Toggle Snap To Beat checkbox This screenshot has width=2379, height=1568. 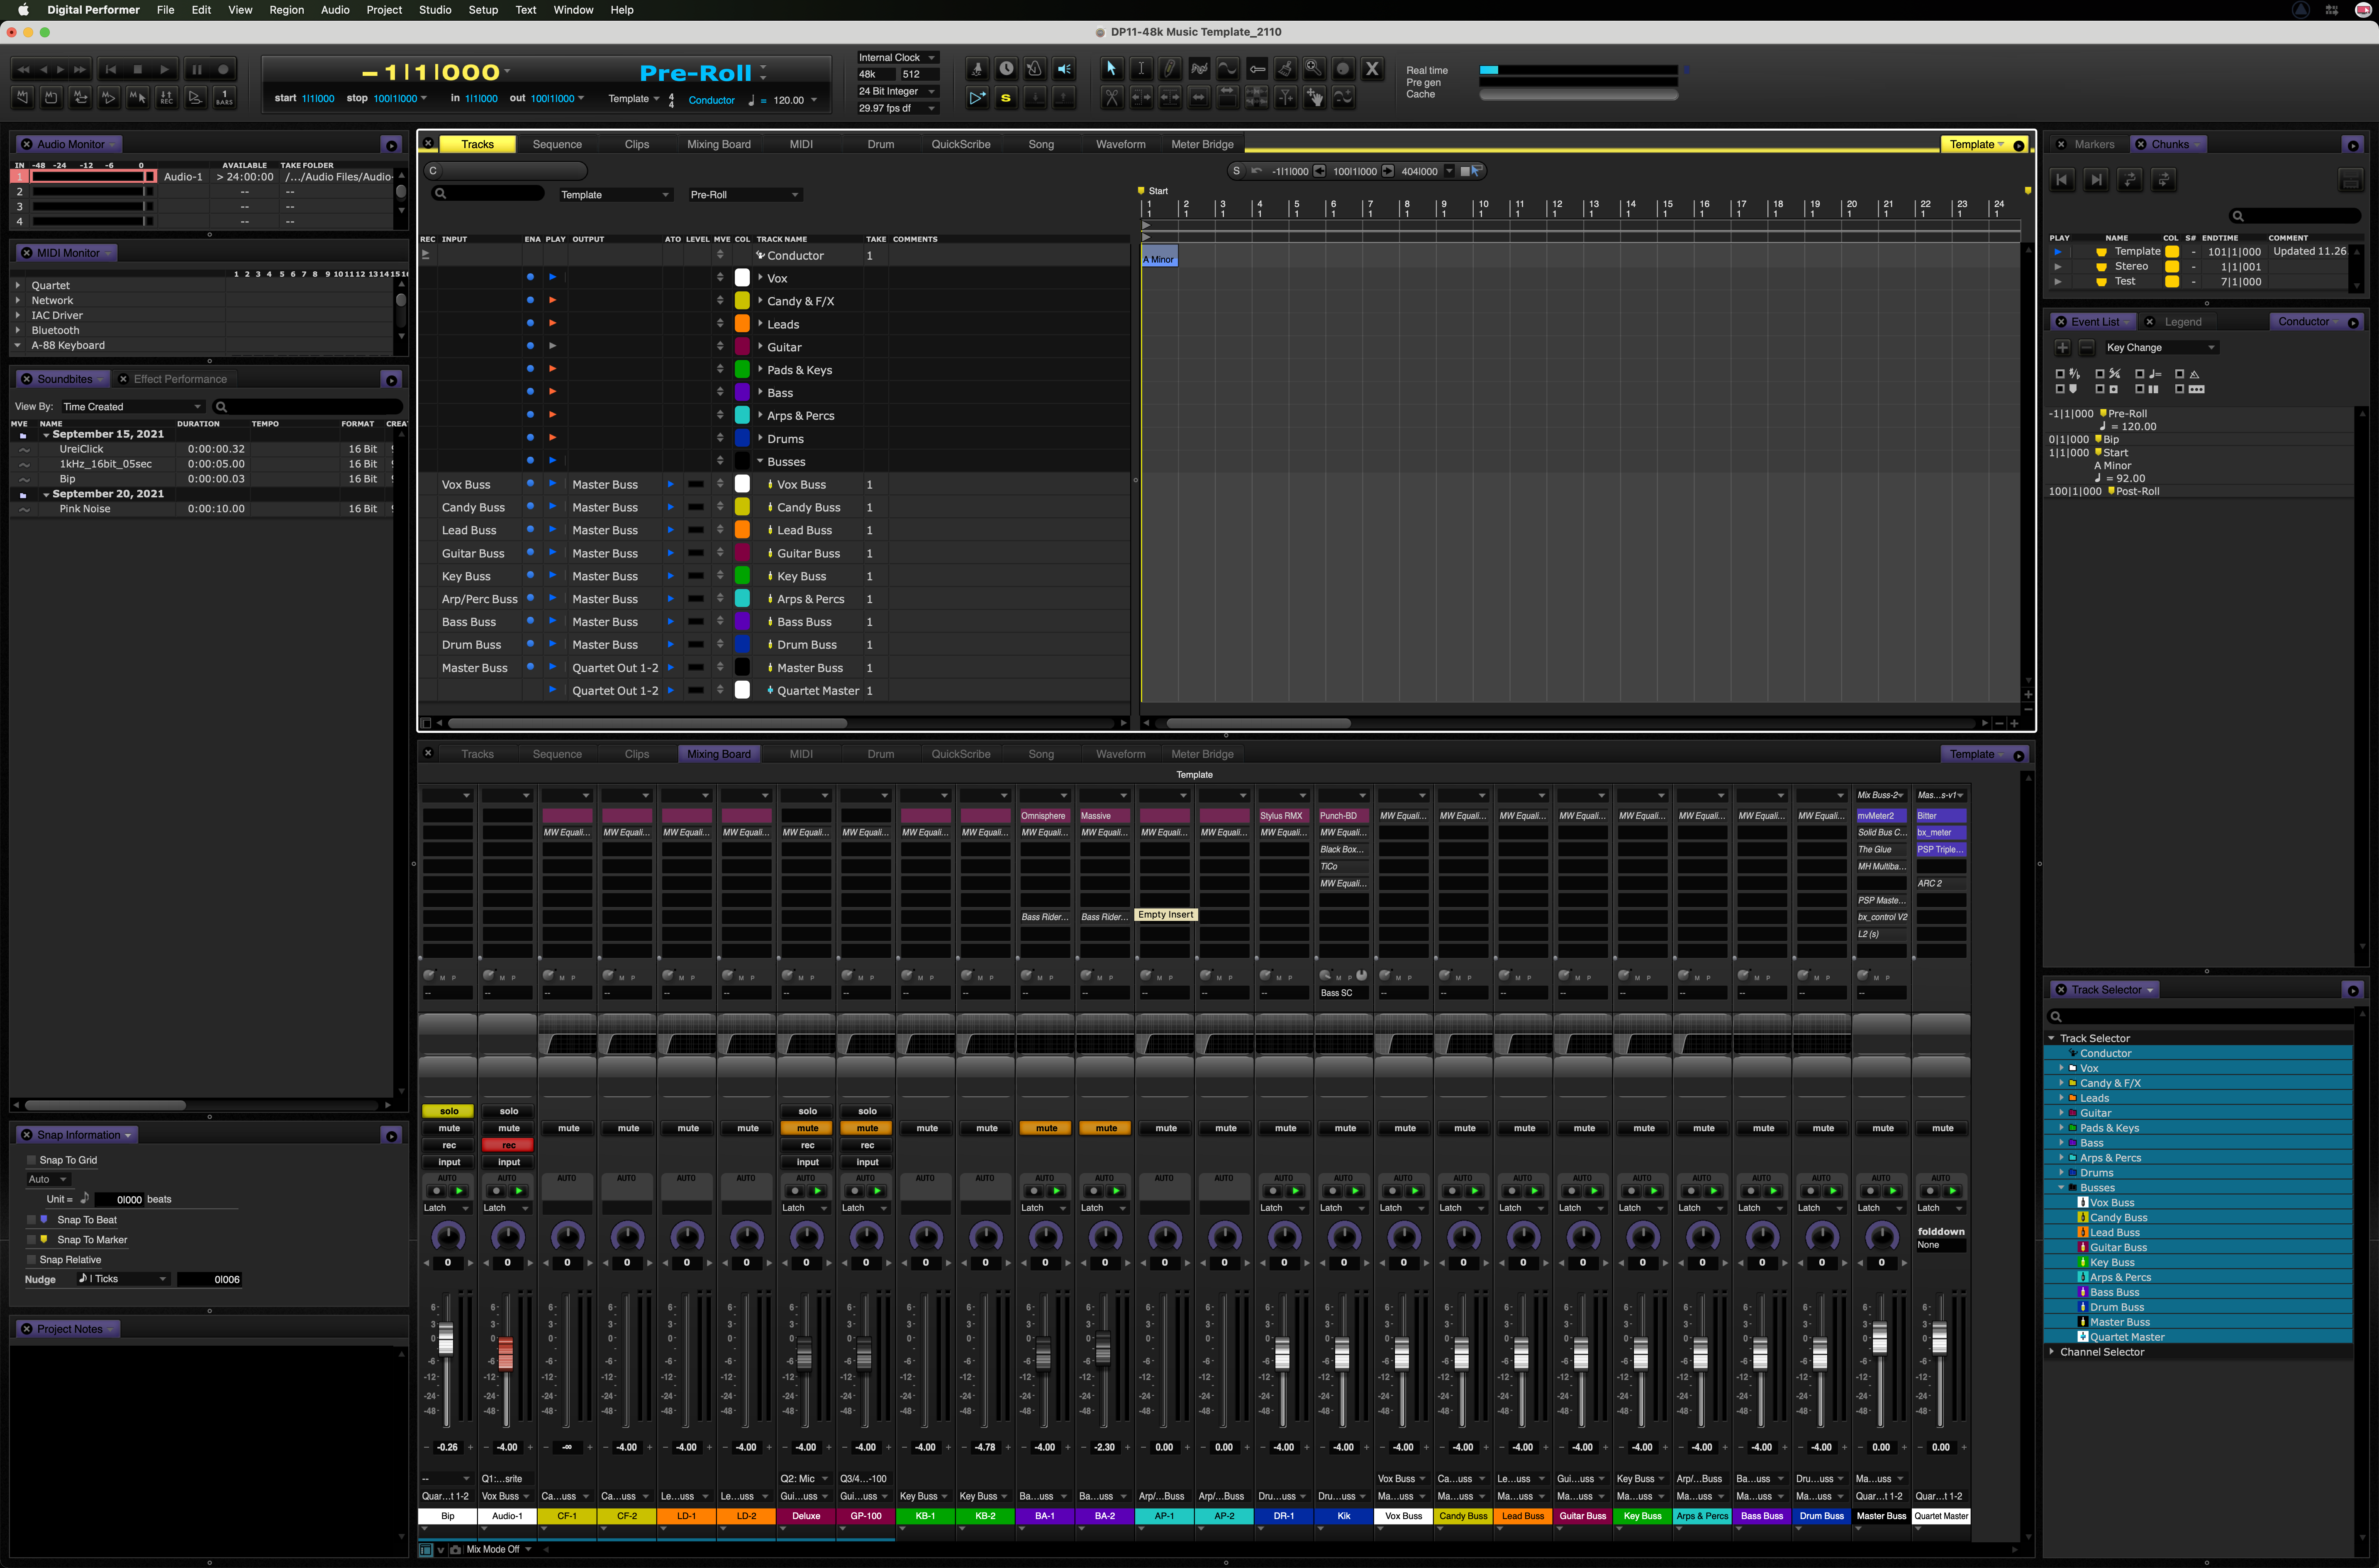point(31,1220)
